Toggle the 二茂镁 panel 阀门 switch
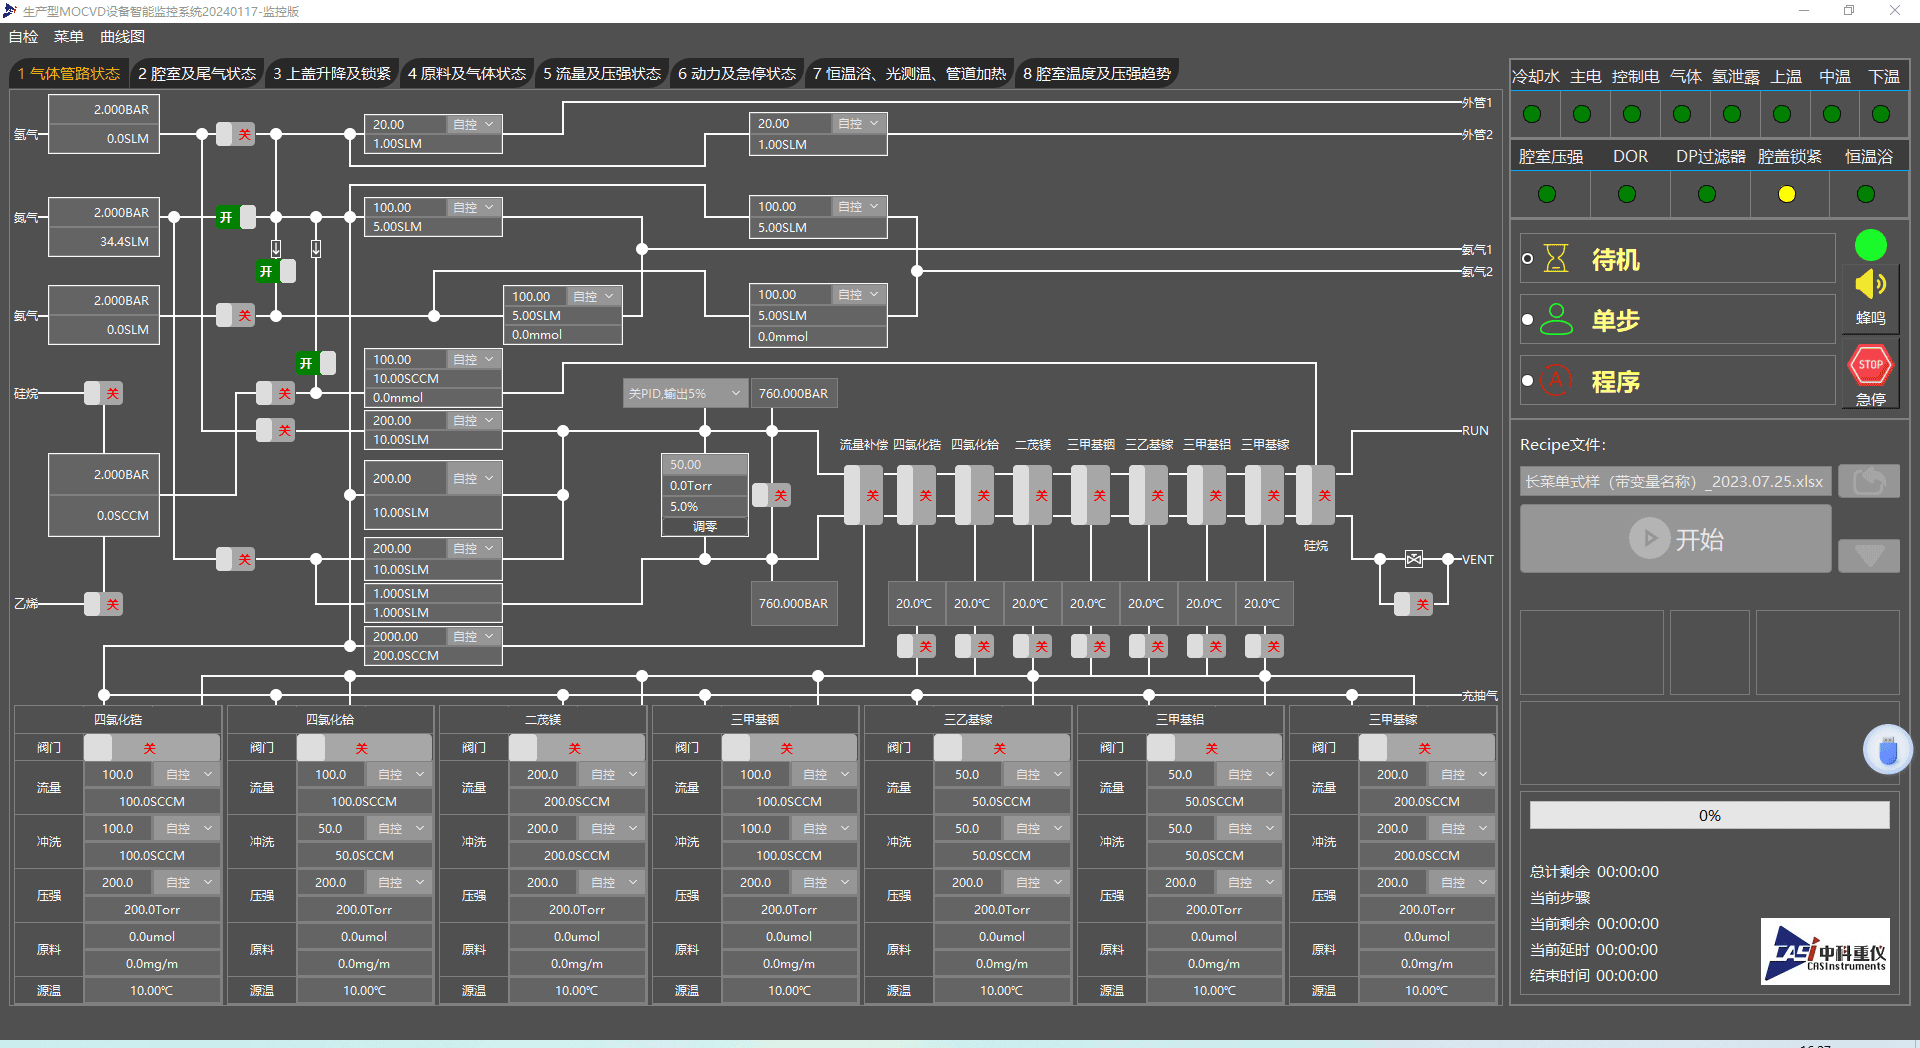1920x1048 pixels. point(575,748)
